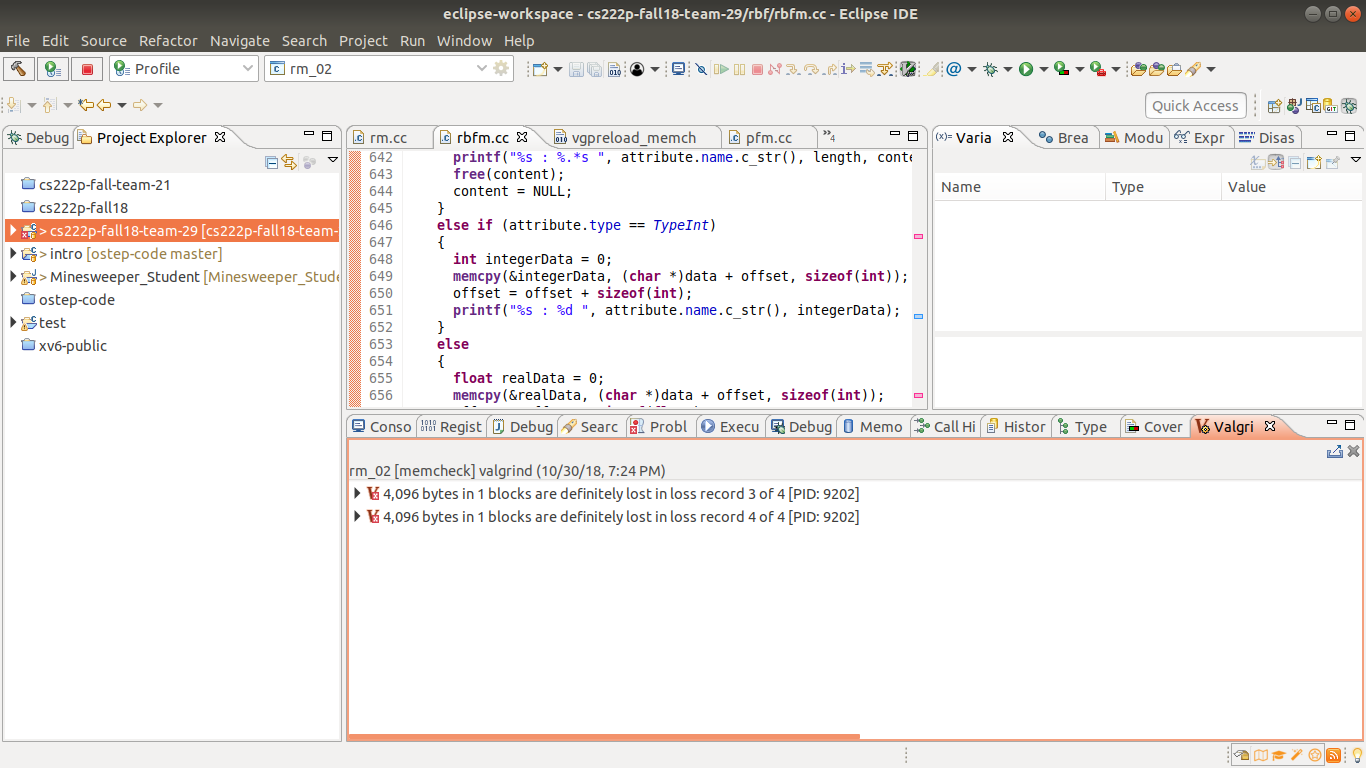Click the Launch in Profile mode button

coord(54,69)
